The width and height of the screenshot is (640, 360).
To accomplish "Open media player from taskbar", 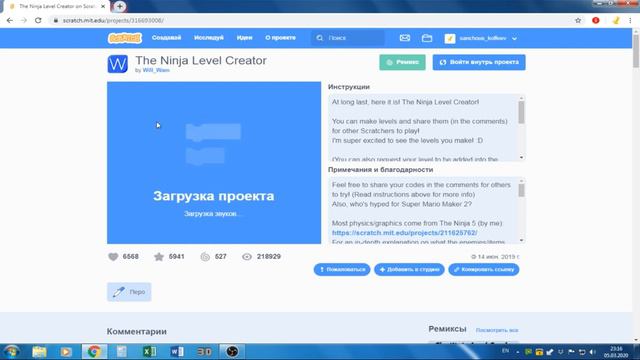I will pos(66,351).
